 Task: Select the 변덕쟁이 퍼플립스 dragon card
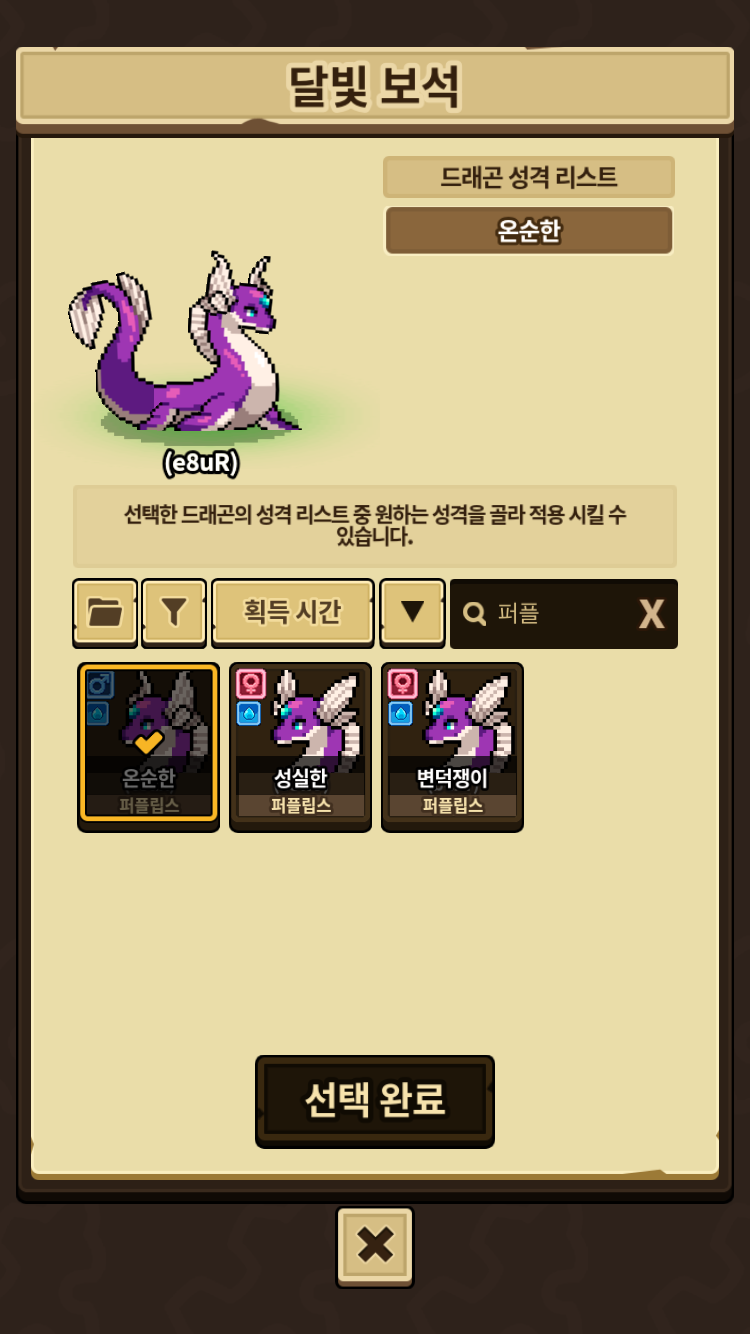453,746
